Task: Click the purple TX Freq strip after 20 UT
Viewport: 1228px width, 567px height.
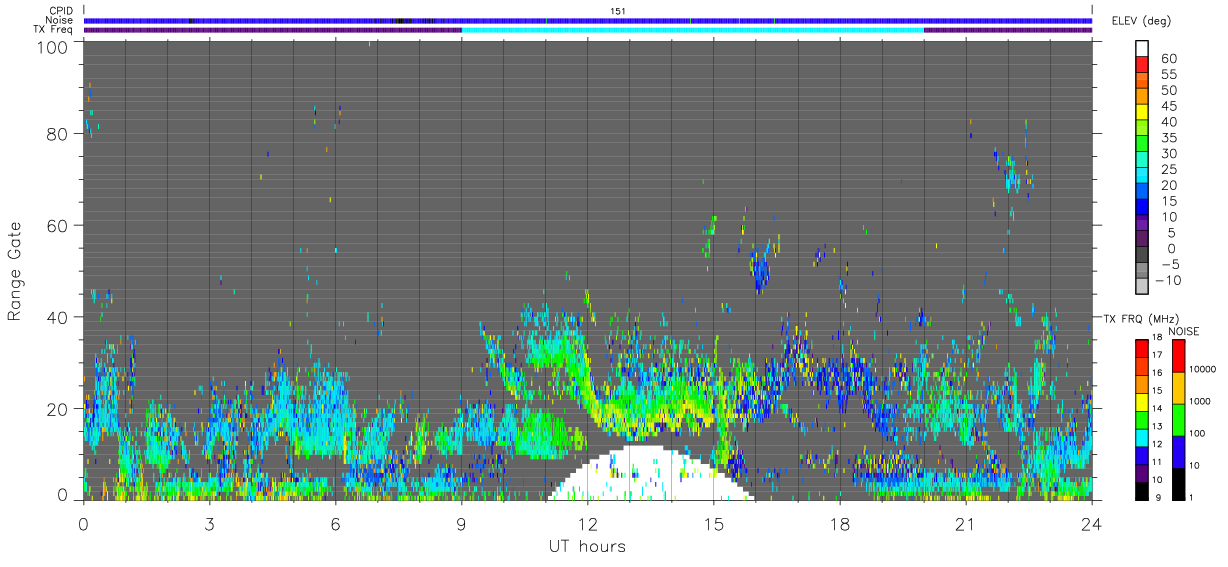Action: [1008, 30]
